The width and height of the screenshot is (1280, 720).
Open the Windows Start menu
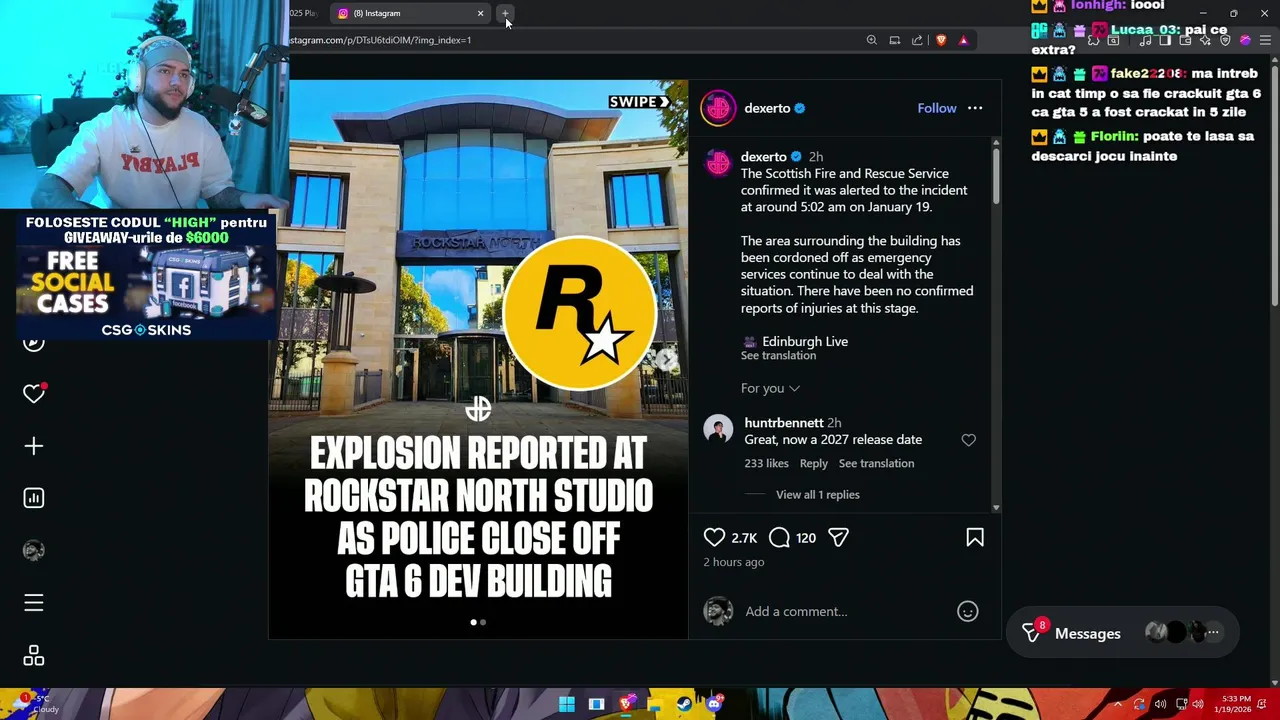click(567, 704)
